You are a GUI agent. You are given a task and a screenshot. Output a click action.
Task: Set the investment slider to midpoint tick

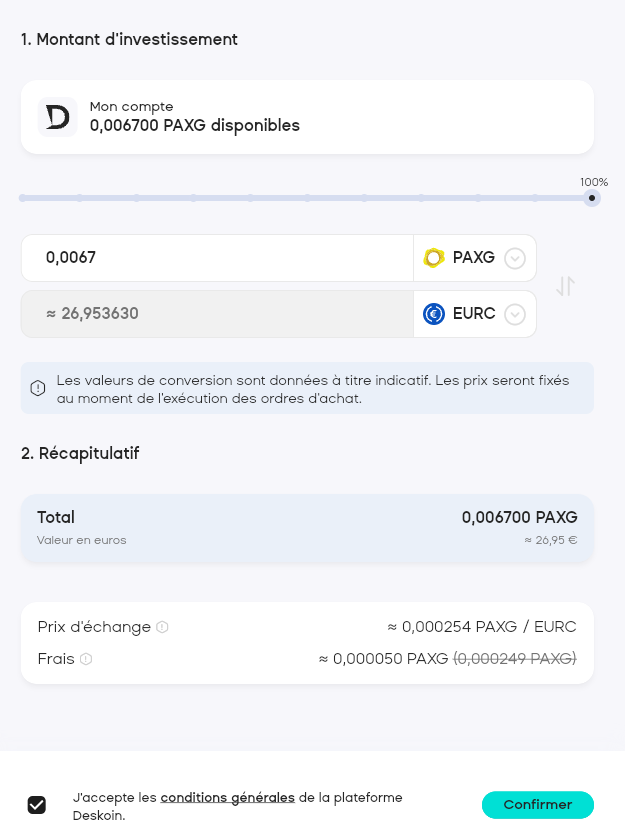[x=307, y=198]
